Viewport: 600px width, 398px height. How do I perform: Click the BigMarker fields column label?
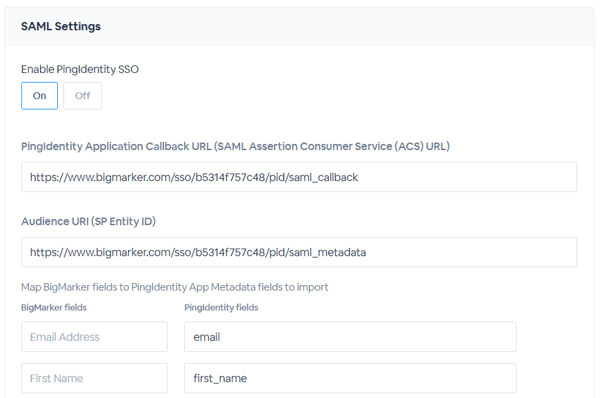point(54,308)
